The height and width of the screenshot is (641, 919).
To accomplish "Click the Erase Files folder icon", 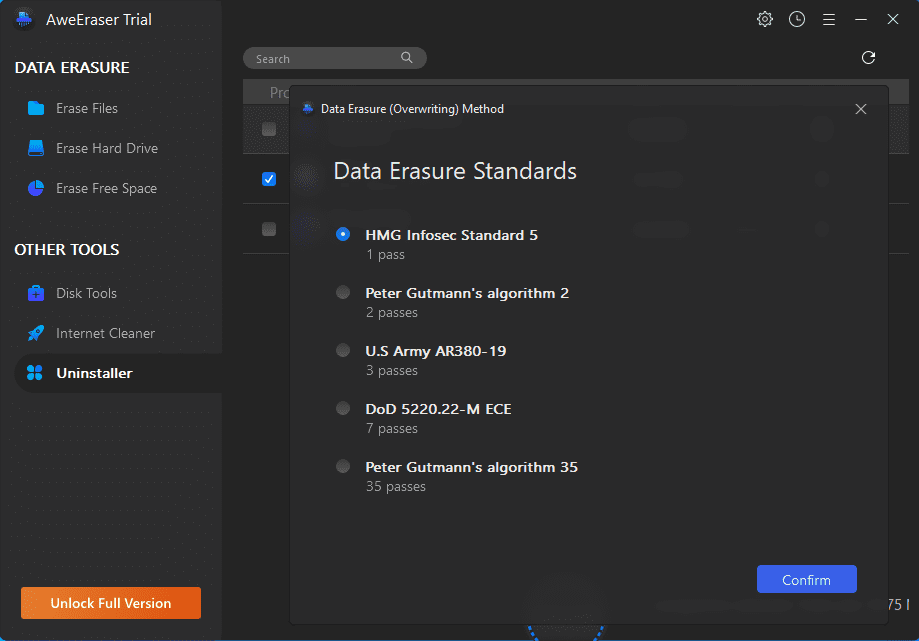I will click(x=36, y=108).
